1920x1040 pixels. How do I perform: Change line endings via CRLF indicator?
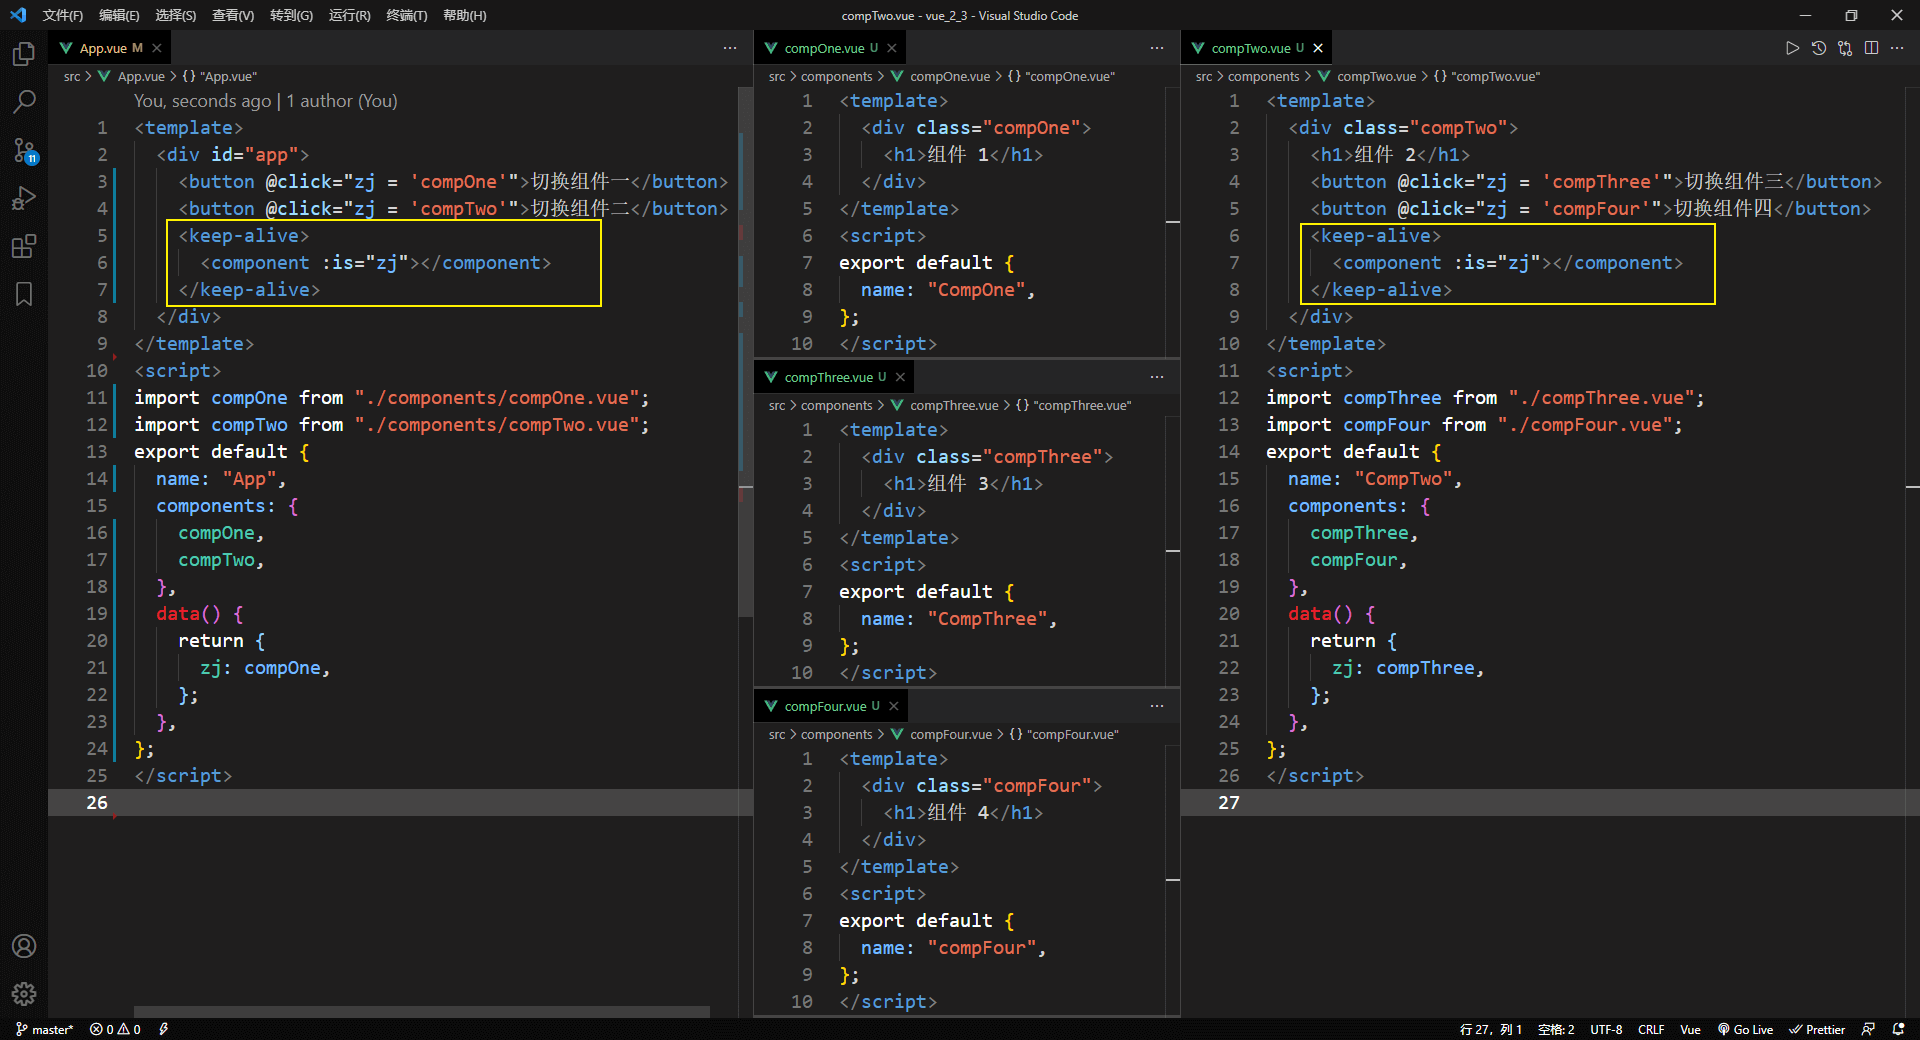click(x=1651, y=1029)
